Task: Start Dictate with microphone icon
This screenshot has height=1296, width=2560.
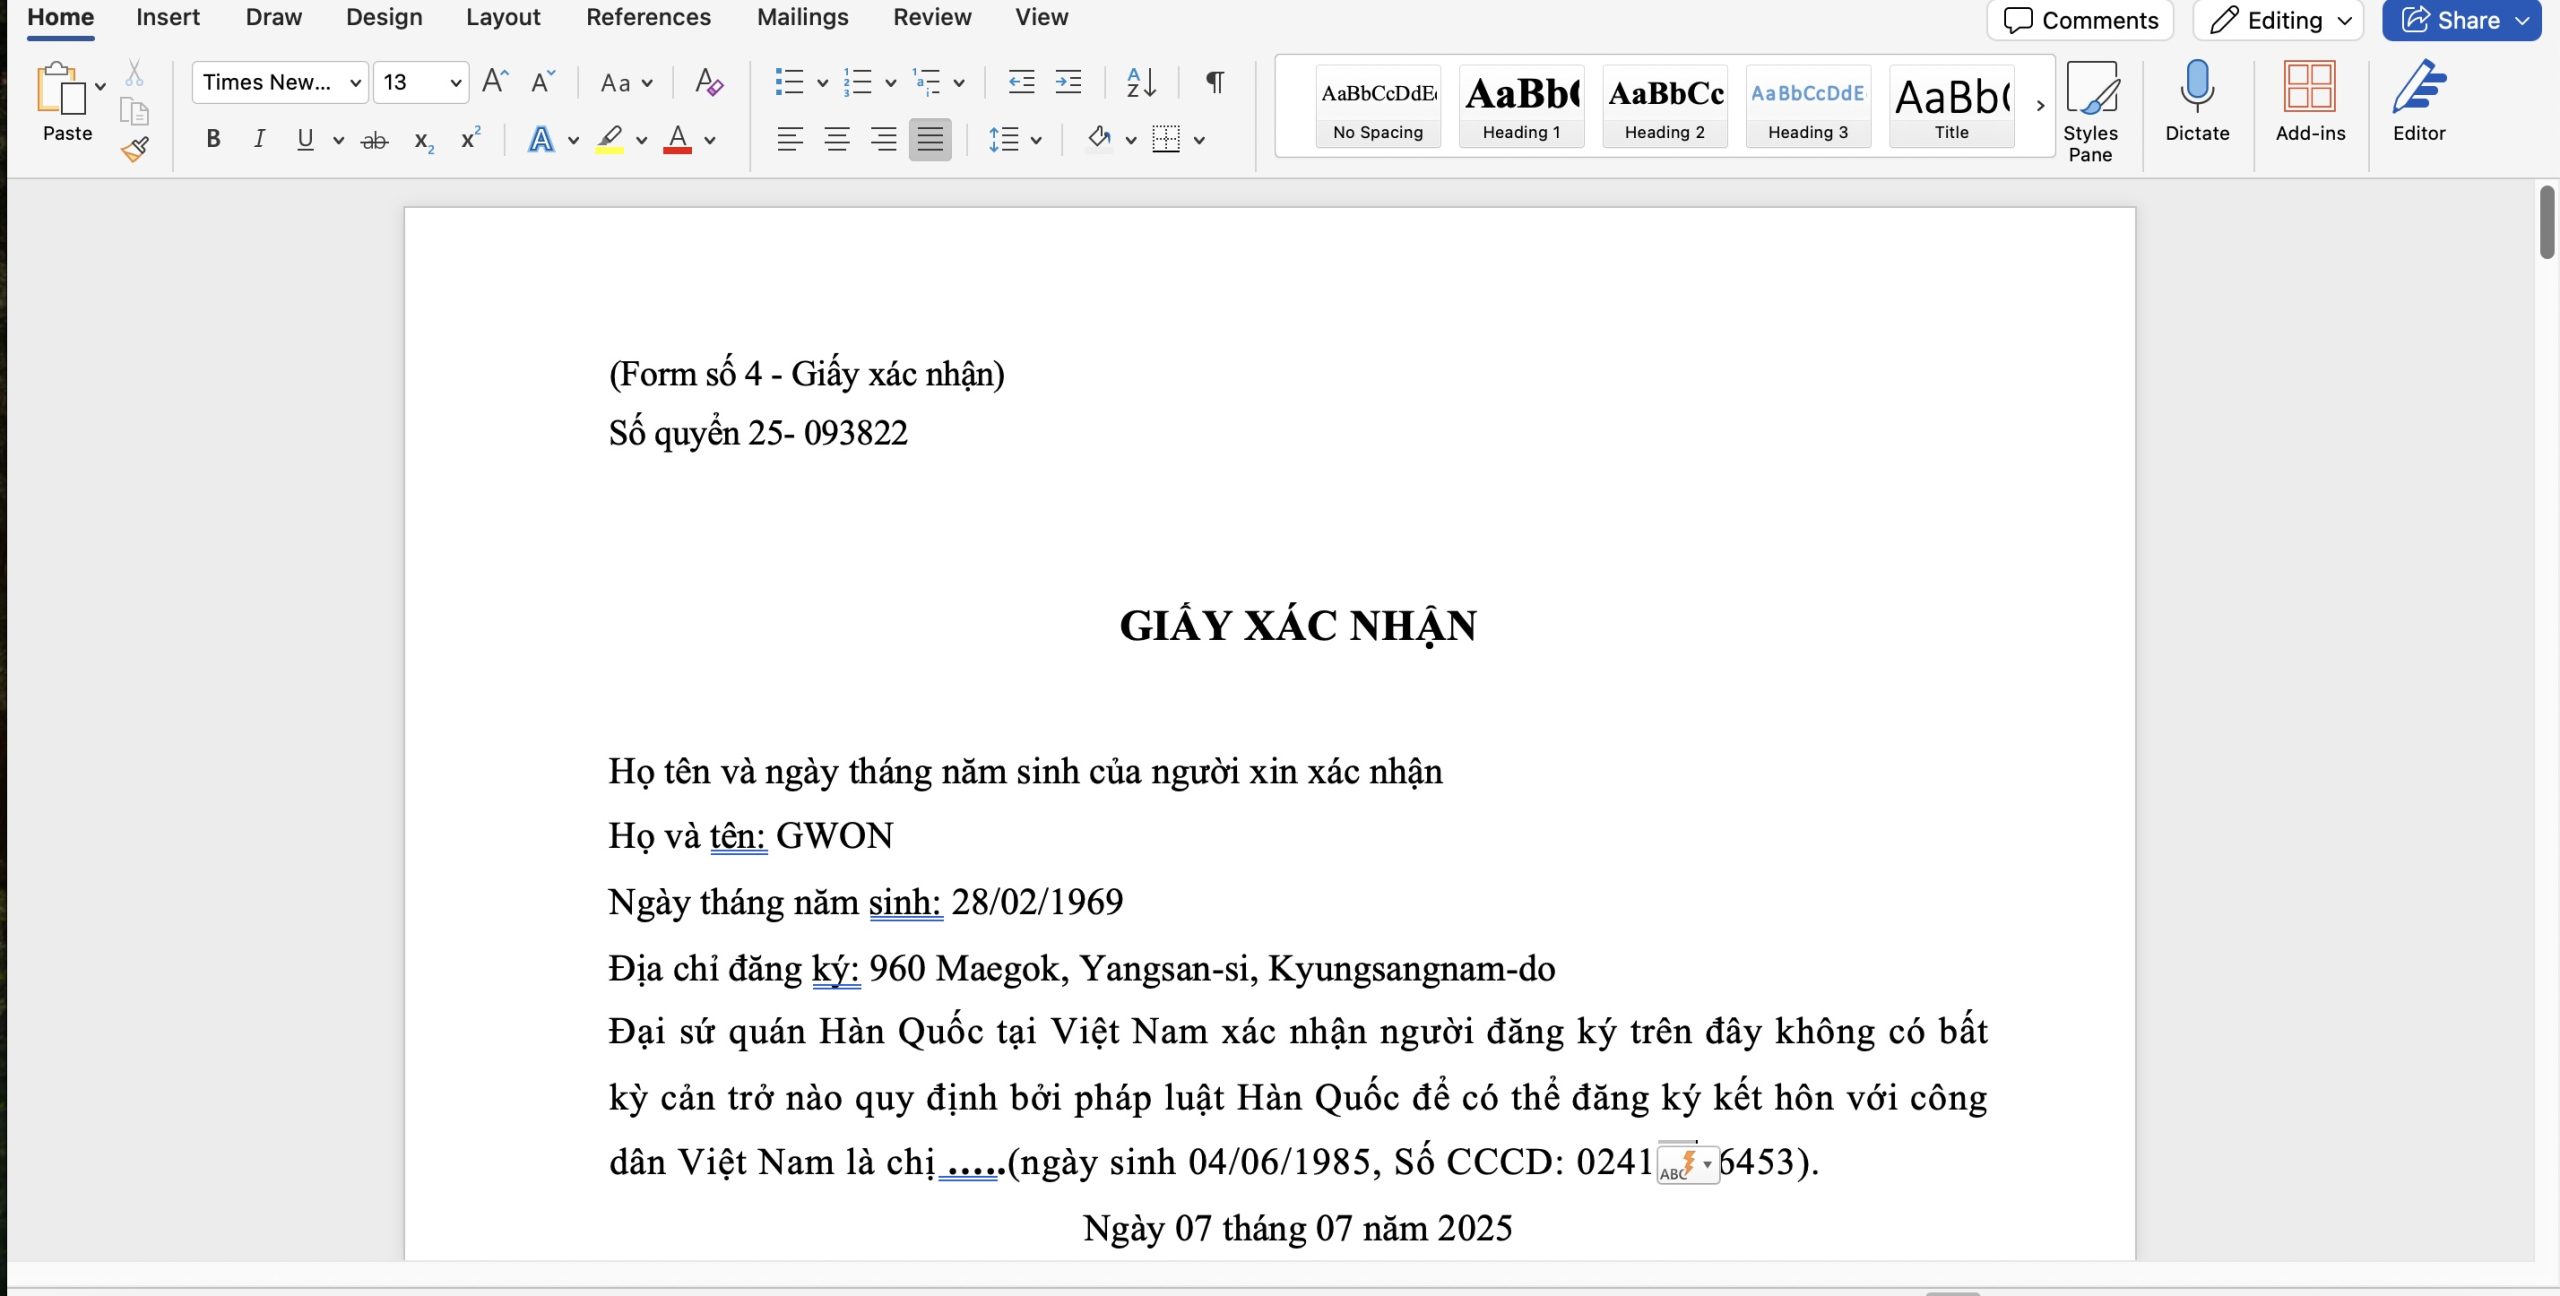Action: [2197, 100]
